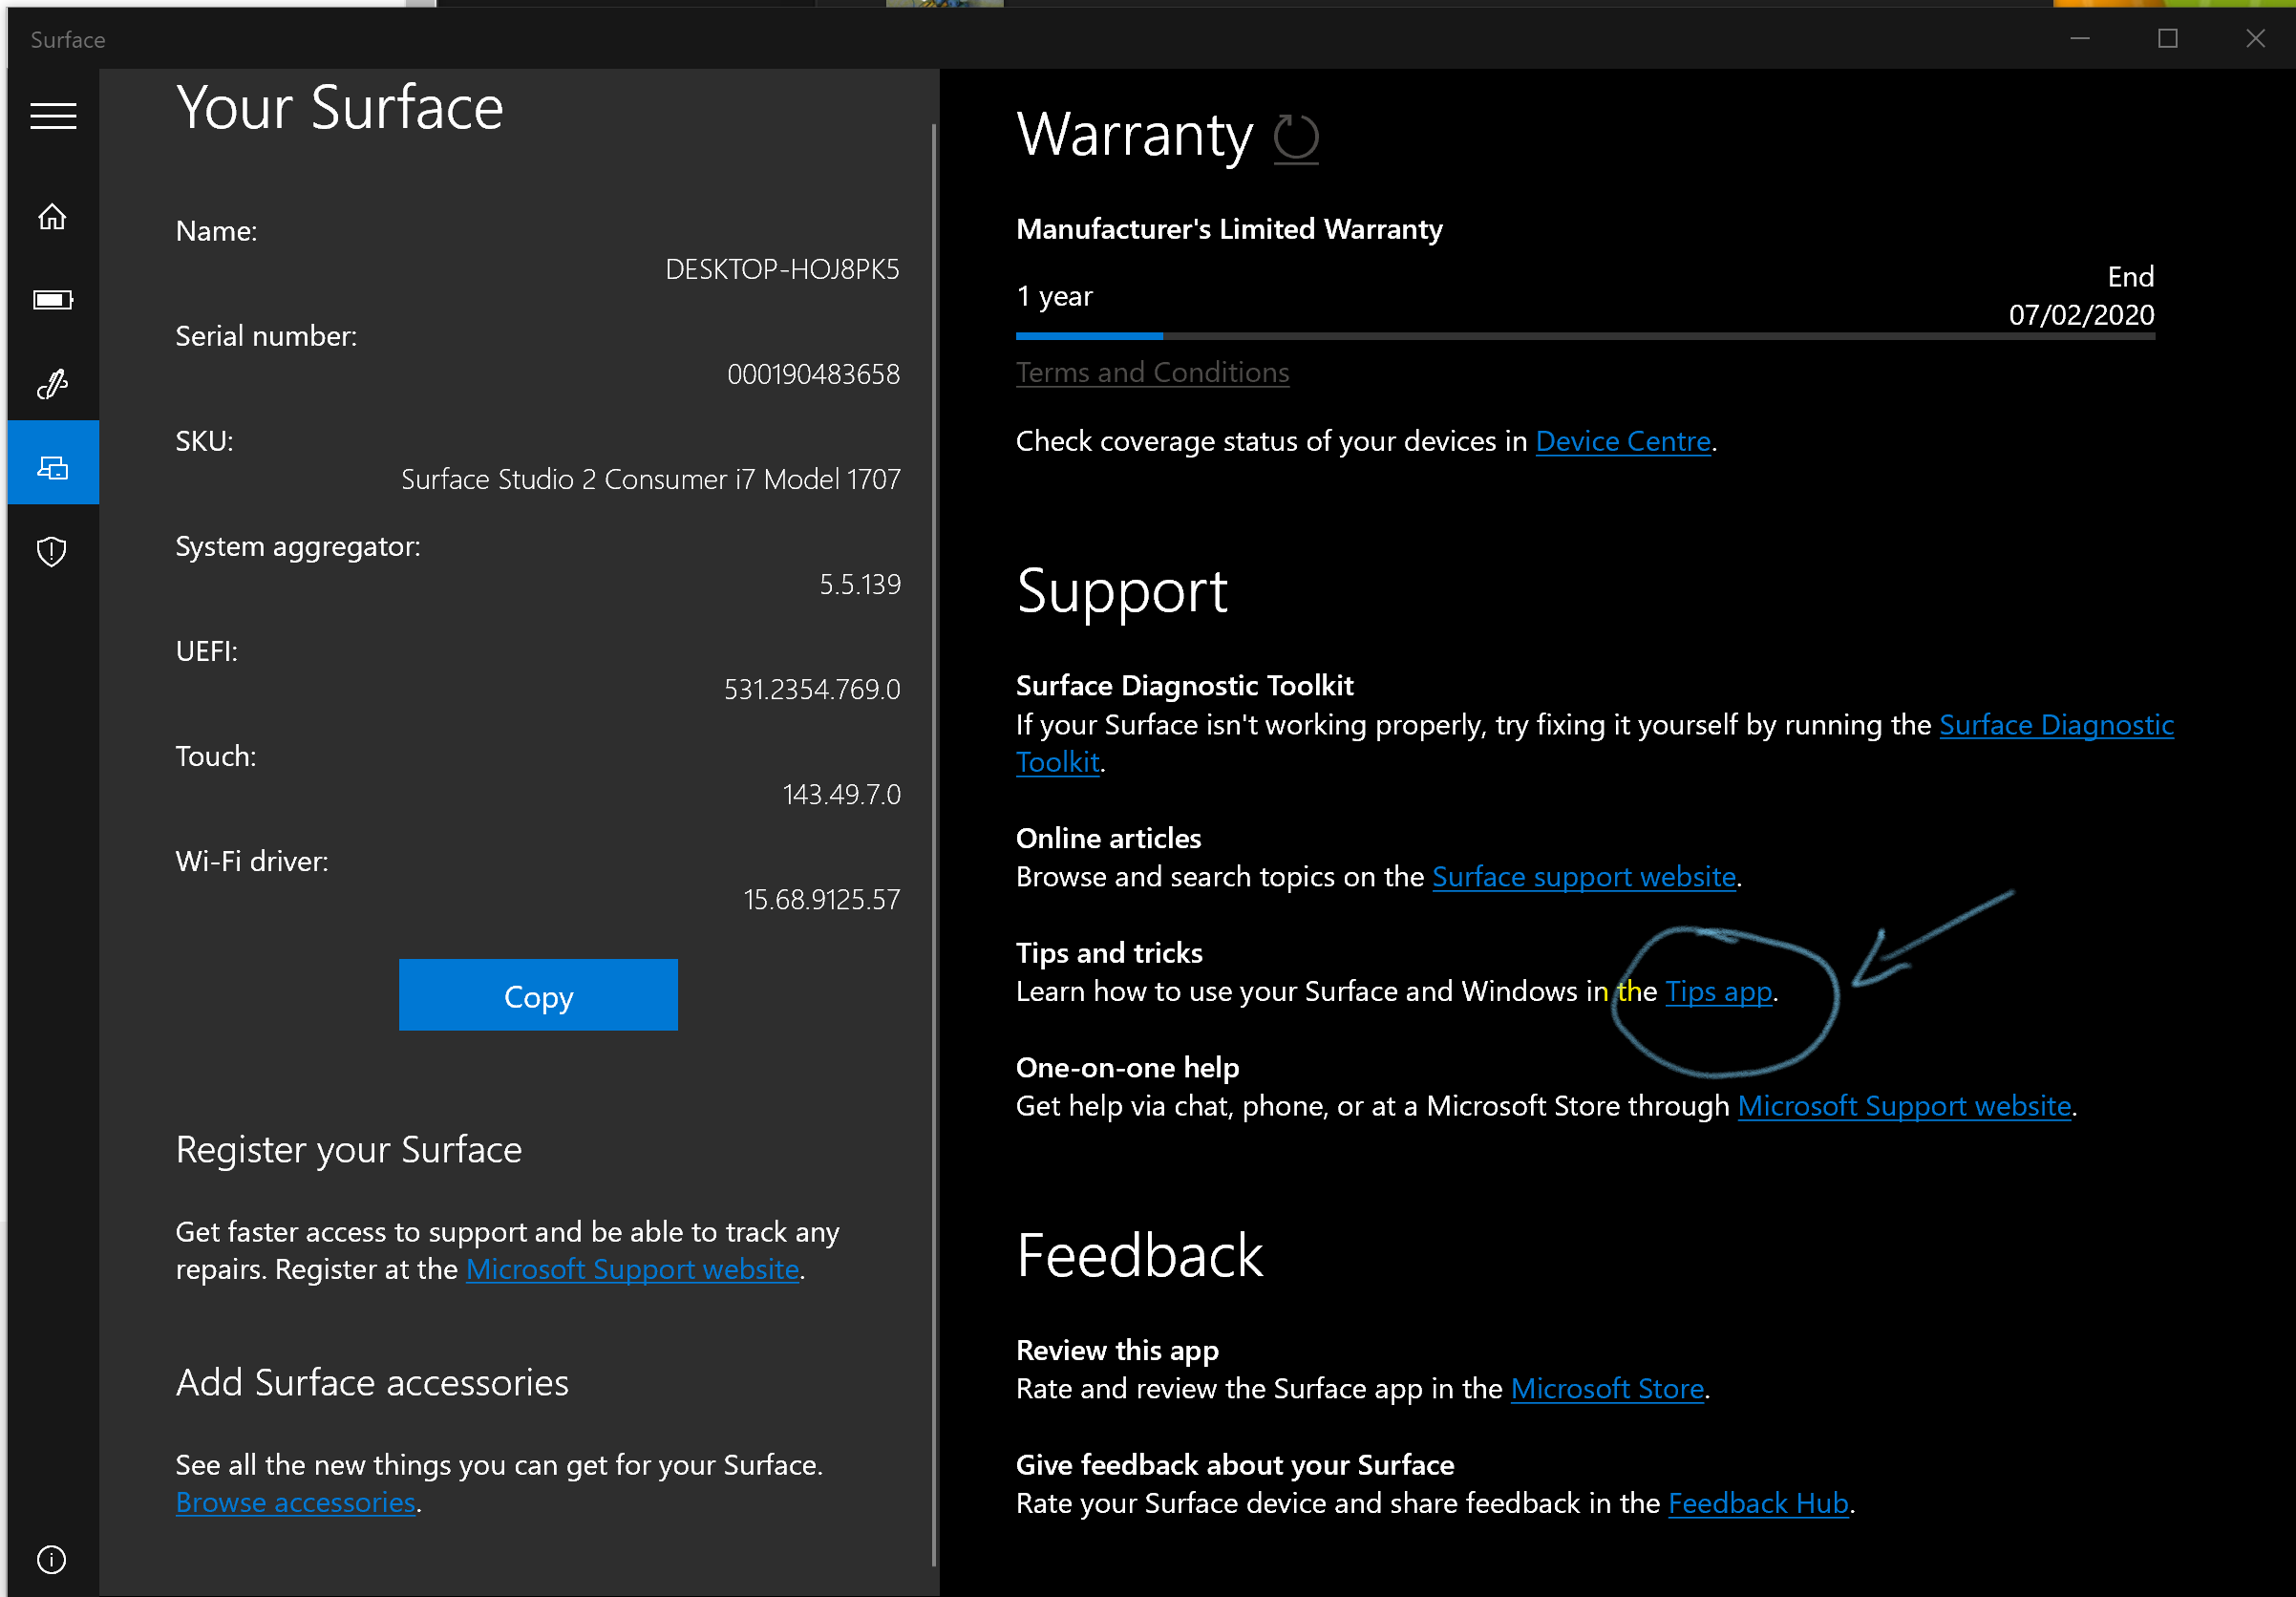Image resolution: width=2296 pixels, height=1597 pixels.
Task: Open the Surface Diagnostic Toolkit link
Action: [x=2056, y=725]
